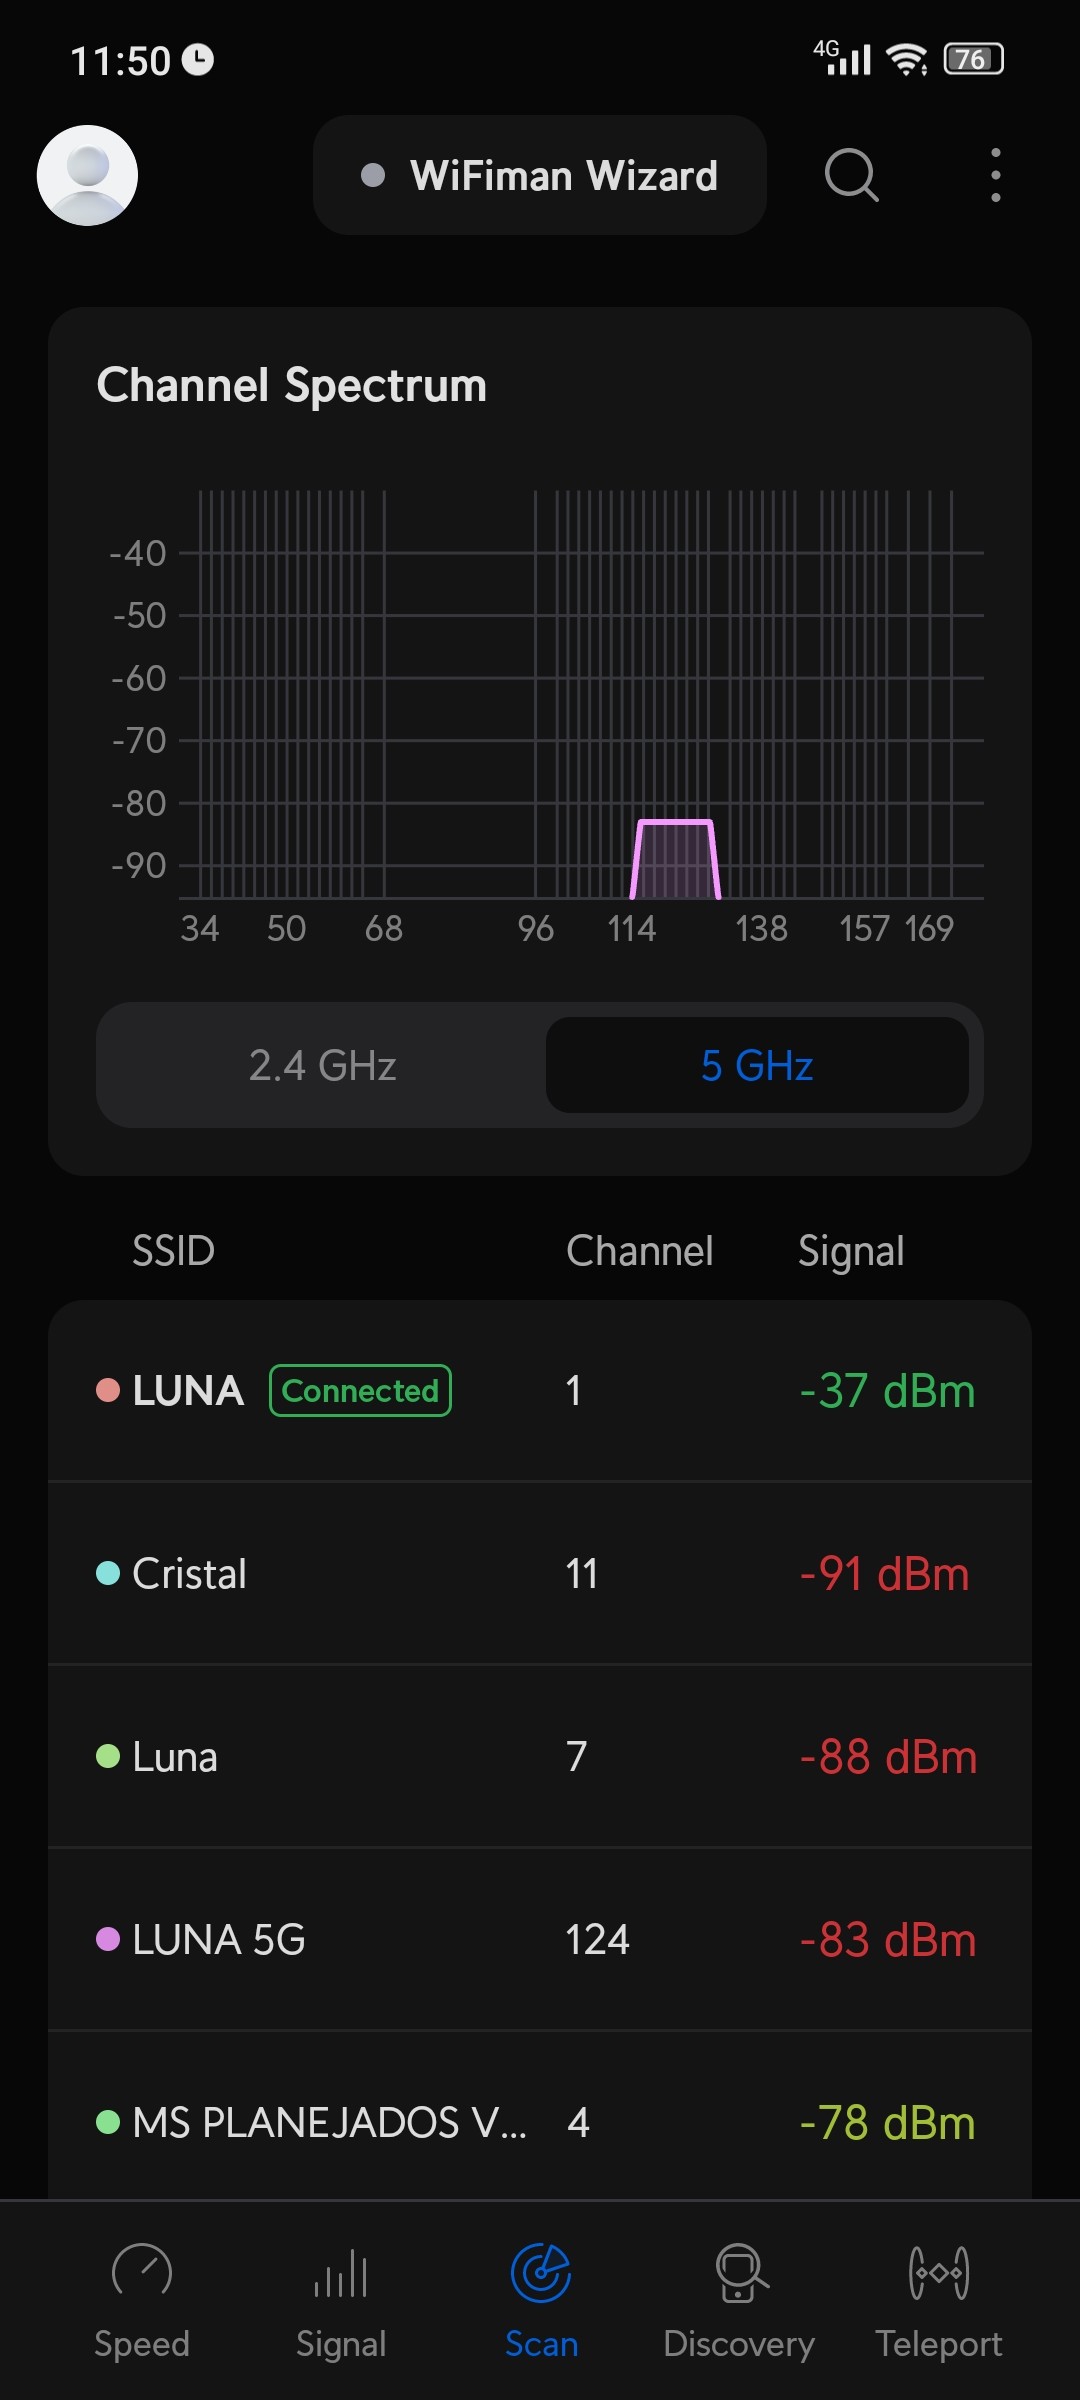
Task: Select the Scan radar tab
Action: click(x=541, y=2298)
